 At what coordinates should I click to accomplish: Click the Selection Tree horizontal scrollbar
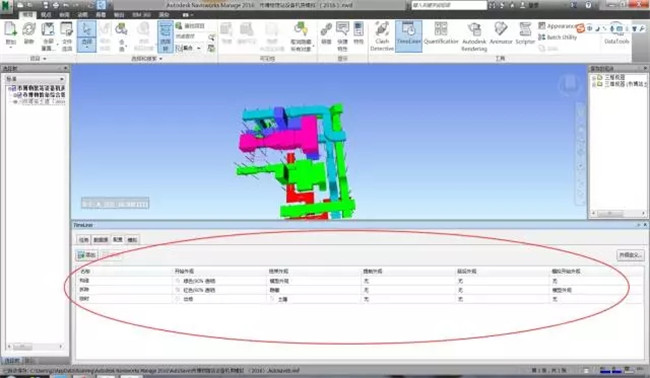pyautogui.click(x=35, y=346)
